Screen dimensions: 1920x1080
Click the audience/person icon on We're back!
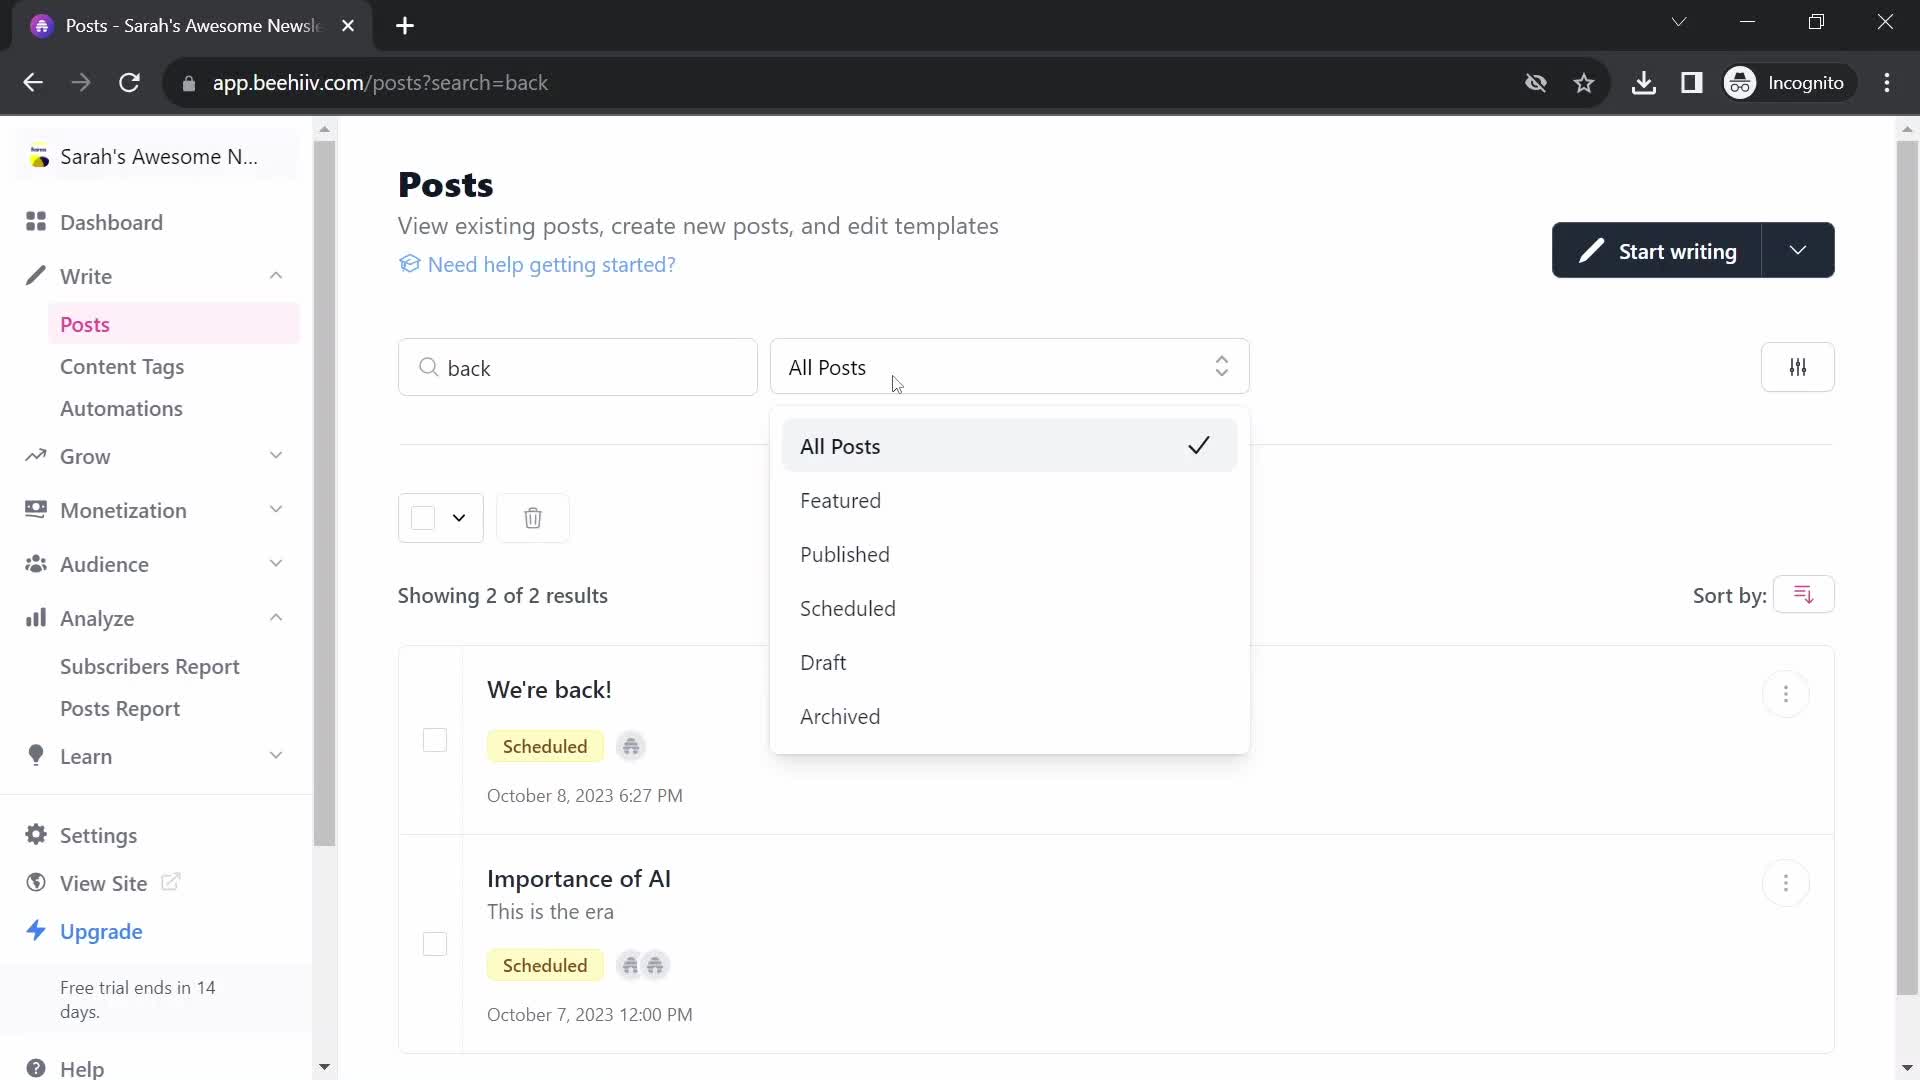pos(629,746)
